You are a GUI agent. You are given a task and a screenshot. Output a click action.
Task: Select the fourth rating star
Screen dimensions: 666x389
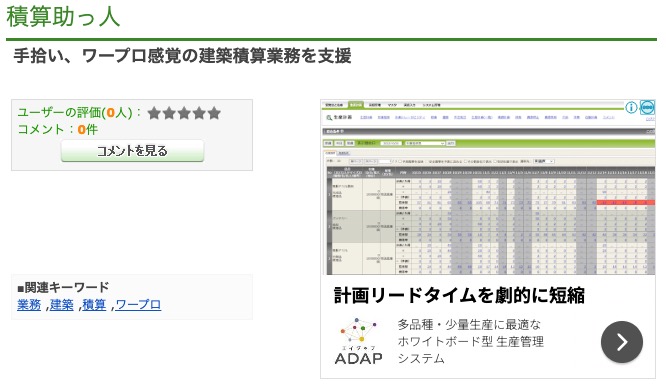199,113
